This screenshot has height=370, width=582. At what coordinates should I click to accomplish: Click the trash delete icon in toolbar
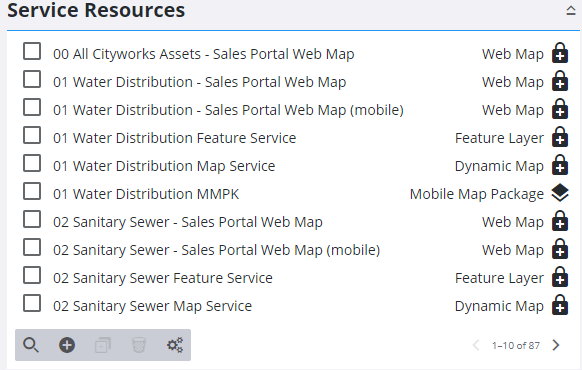click(x=139, y=345)
